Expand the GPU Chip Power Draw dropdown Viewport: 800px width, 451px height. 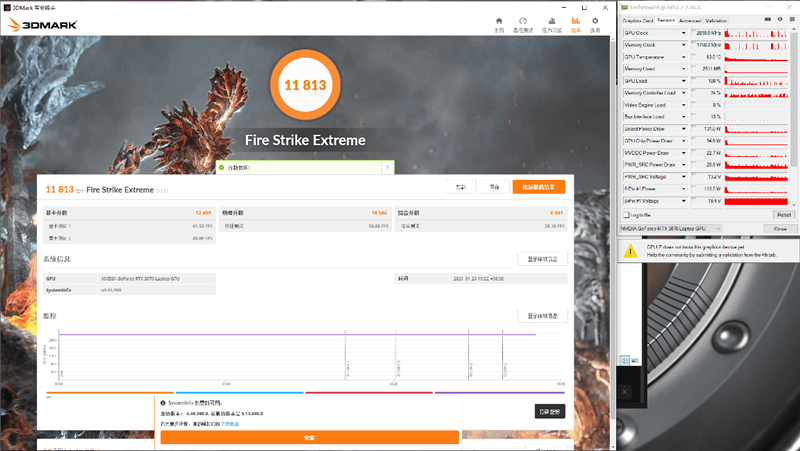click(x=684, y=141)
